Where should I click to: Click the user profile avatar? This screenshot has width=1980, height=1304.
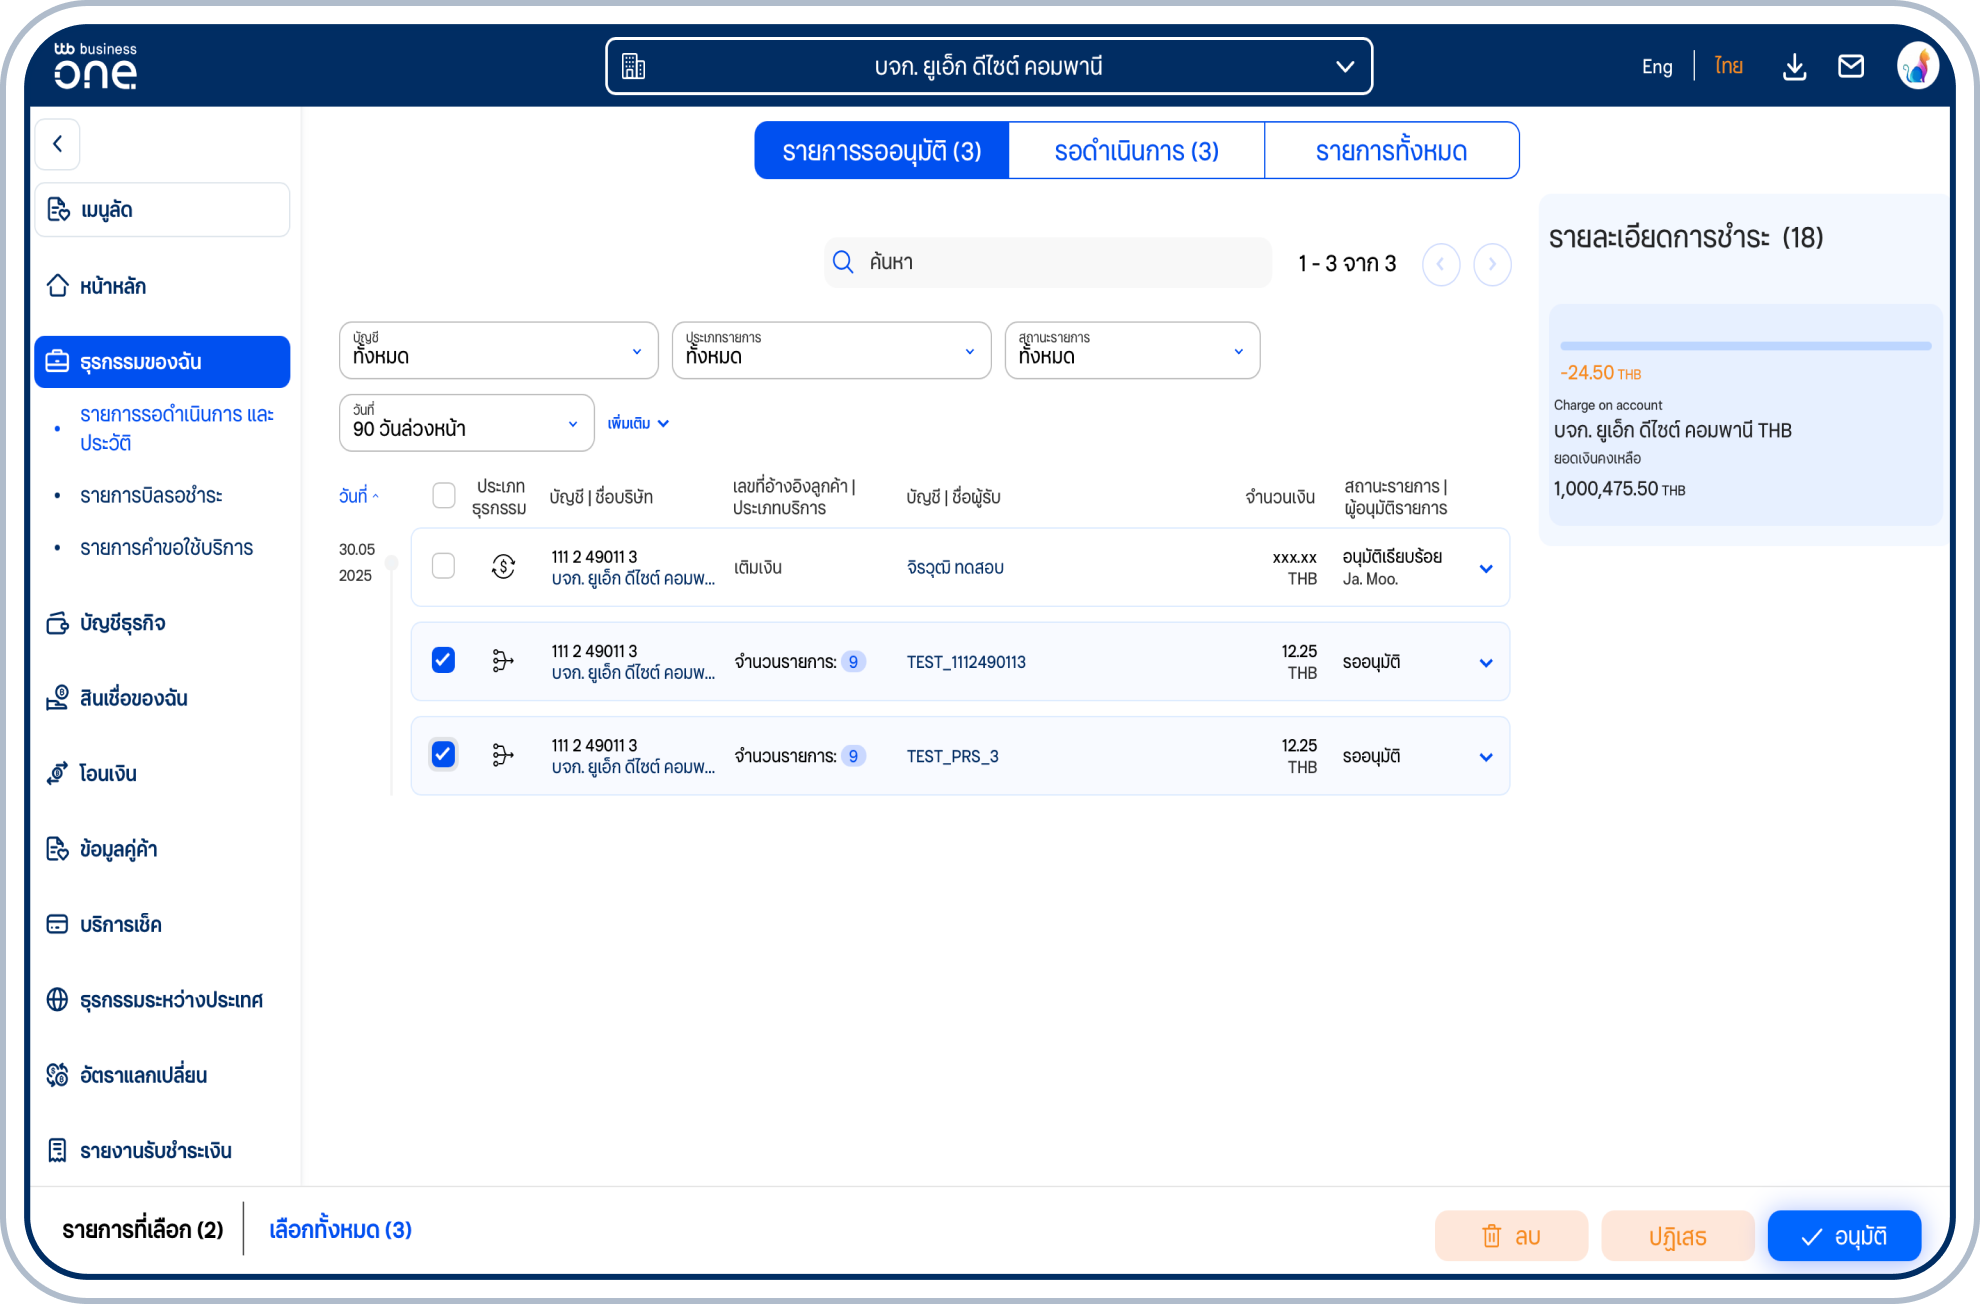click(x=1917, y=67)
